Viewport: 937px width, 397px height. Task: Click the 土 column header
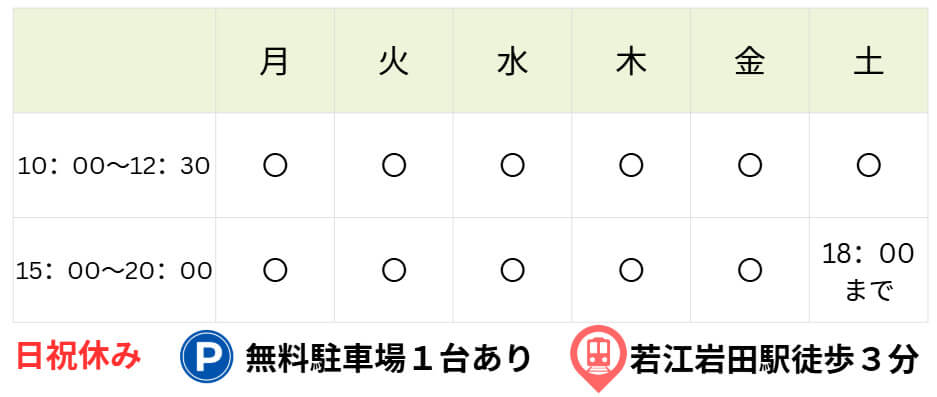point(868,61)
